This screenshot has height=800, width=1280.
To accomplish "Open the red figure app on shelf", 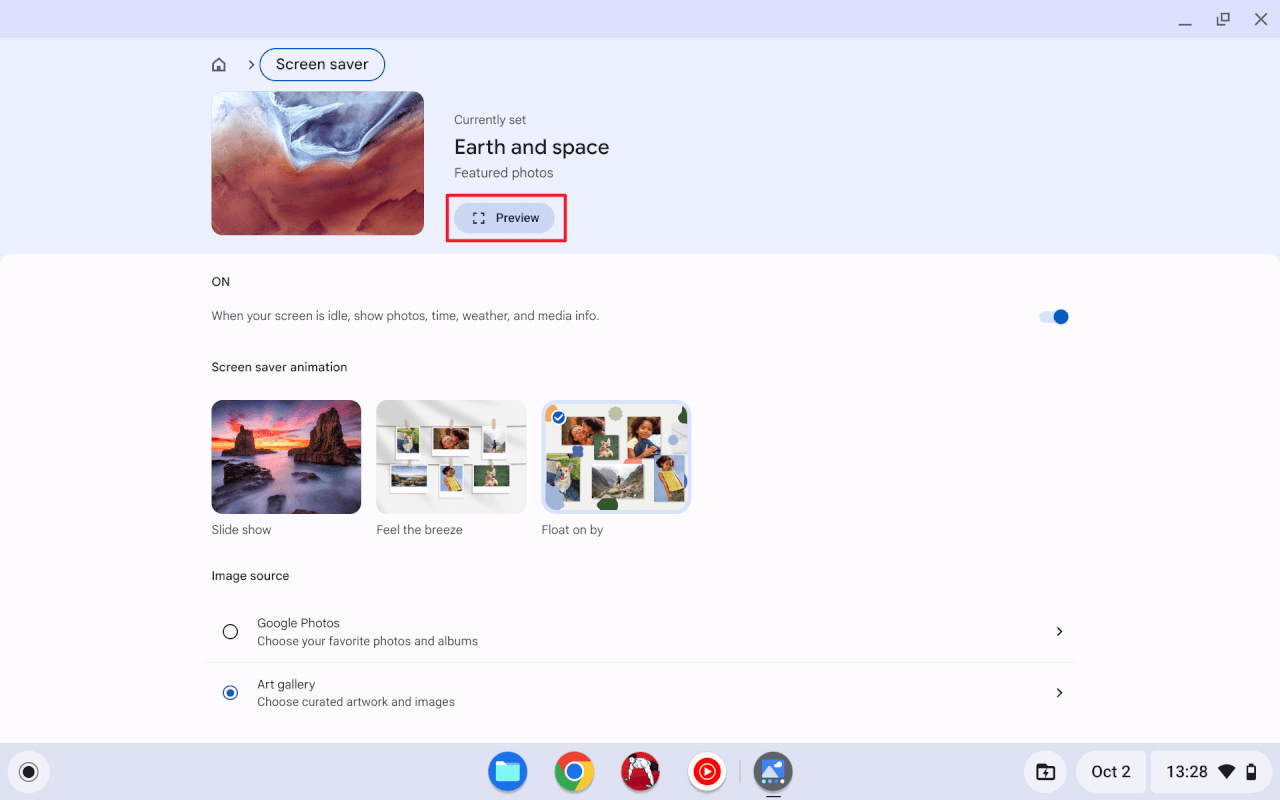I will 640,772.
